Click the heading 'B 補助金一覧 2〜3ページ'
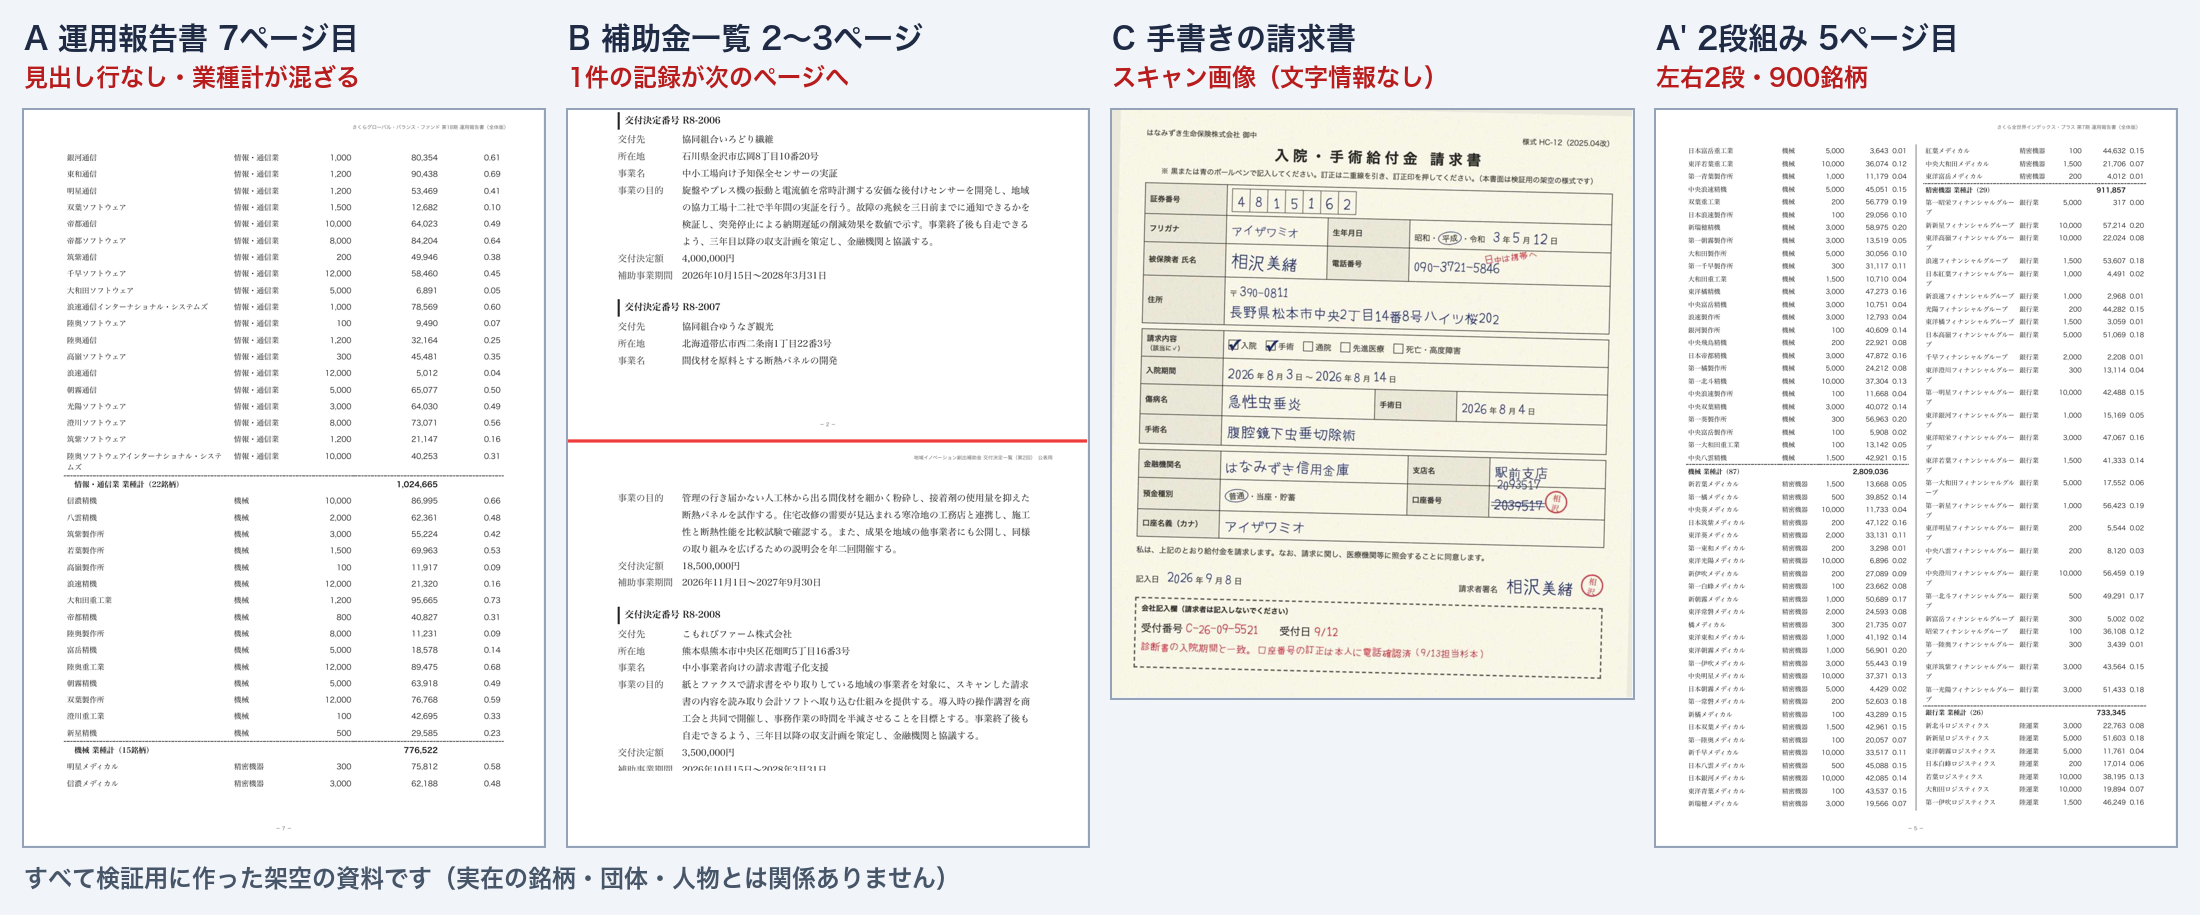The image size is (2200, 915). (745, 38)
